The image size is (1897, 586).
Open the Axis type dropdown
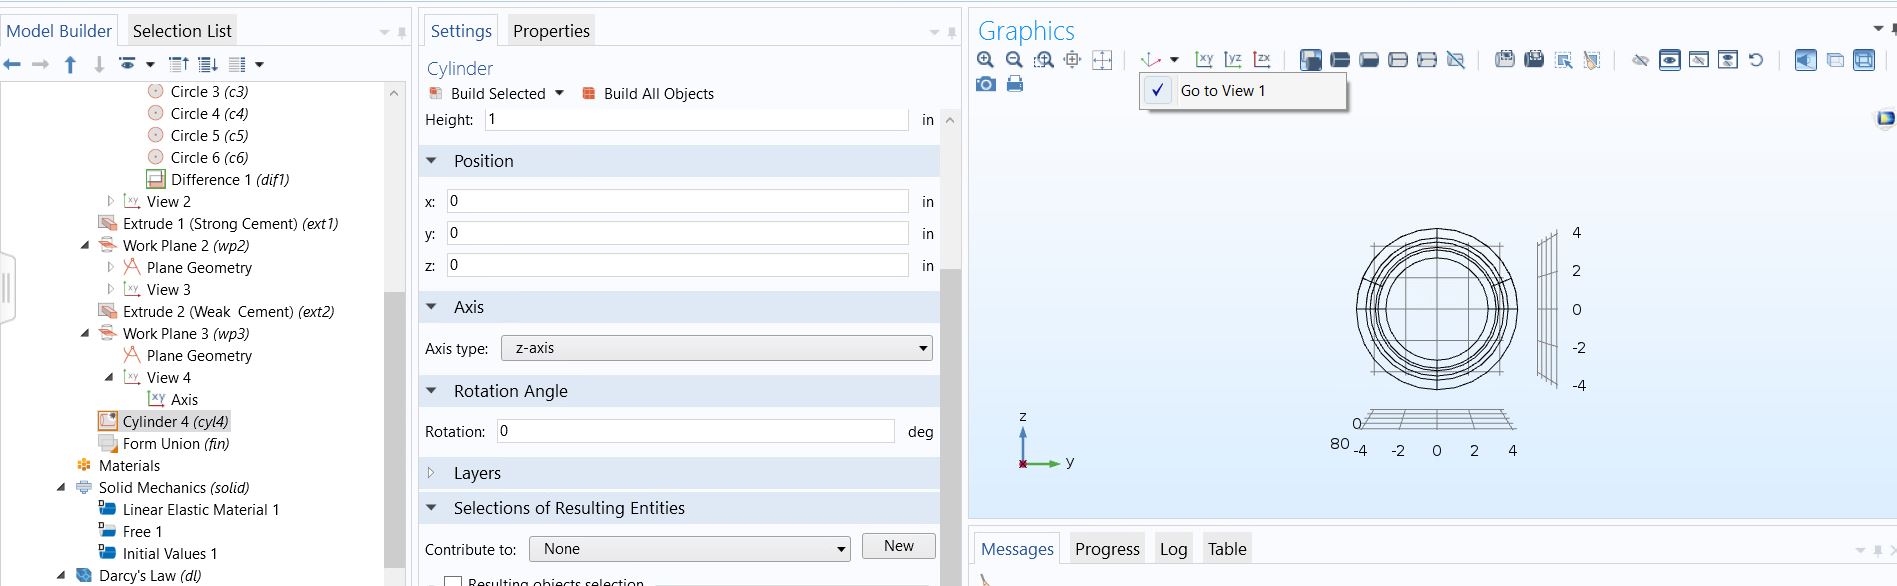716,348
